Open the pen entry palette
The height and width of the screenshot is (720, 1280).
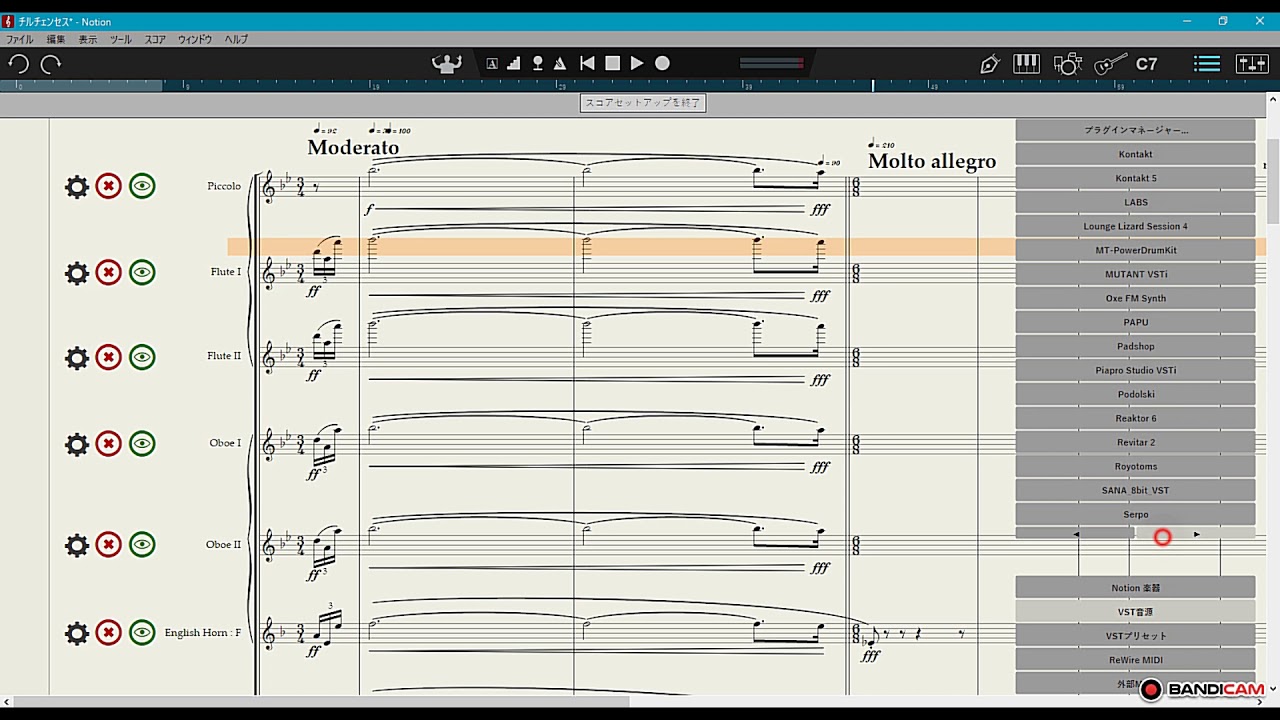990,64
